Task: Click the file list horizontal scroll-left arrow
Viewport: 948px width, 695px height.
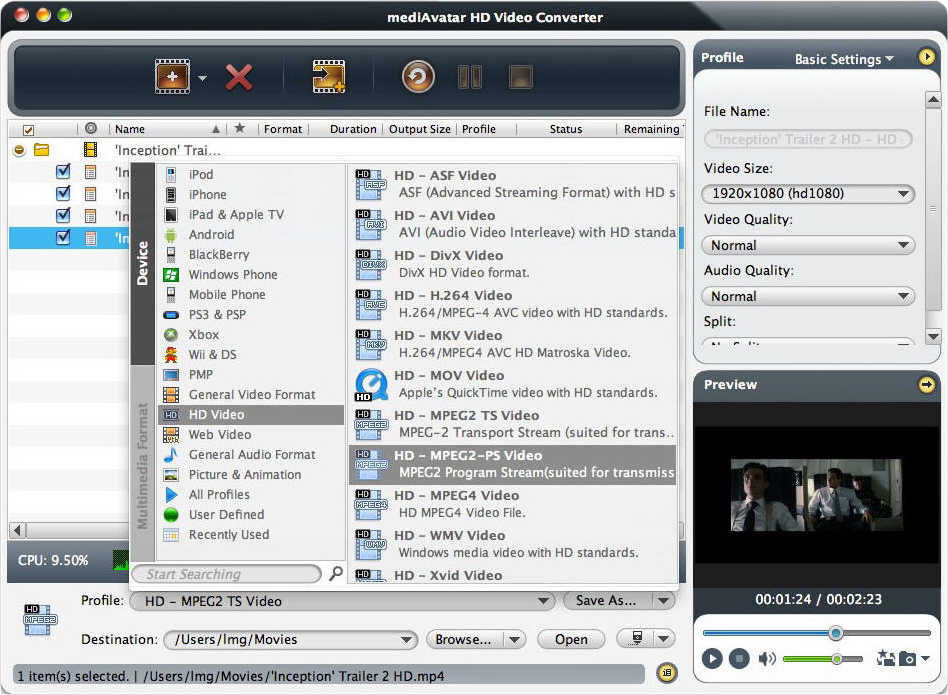Action: click(17, 531)
